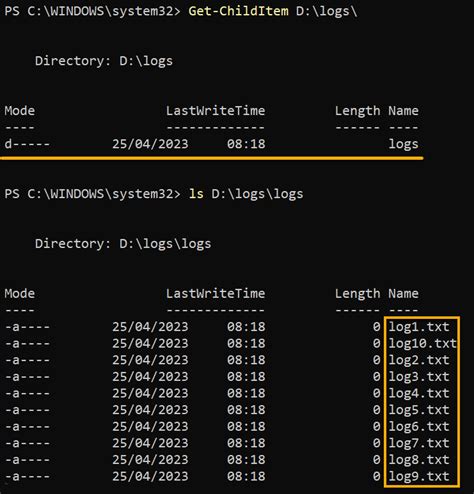The height and width of the screenshot is (494, 474).
Task: Click file name log10.txt
Action: [x=422, y=344]
